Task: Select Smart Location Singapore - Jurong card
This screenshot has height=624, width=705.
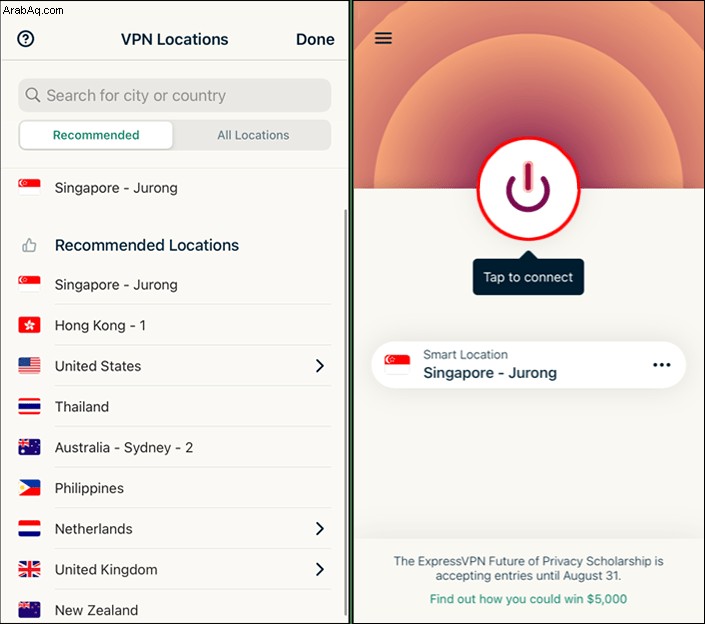Action: click(528, 365)
